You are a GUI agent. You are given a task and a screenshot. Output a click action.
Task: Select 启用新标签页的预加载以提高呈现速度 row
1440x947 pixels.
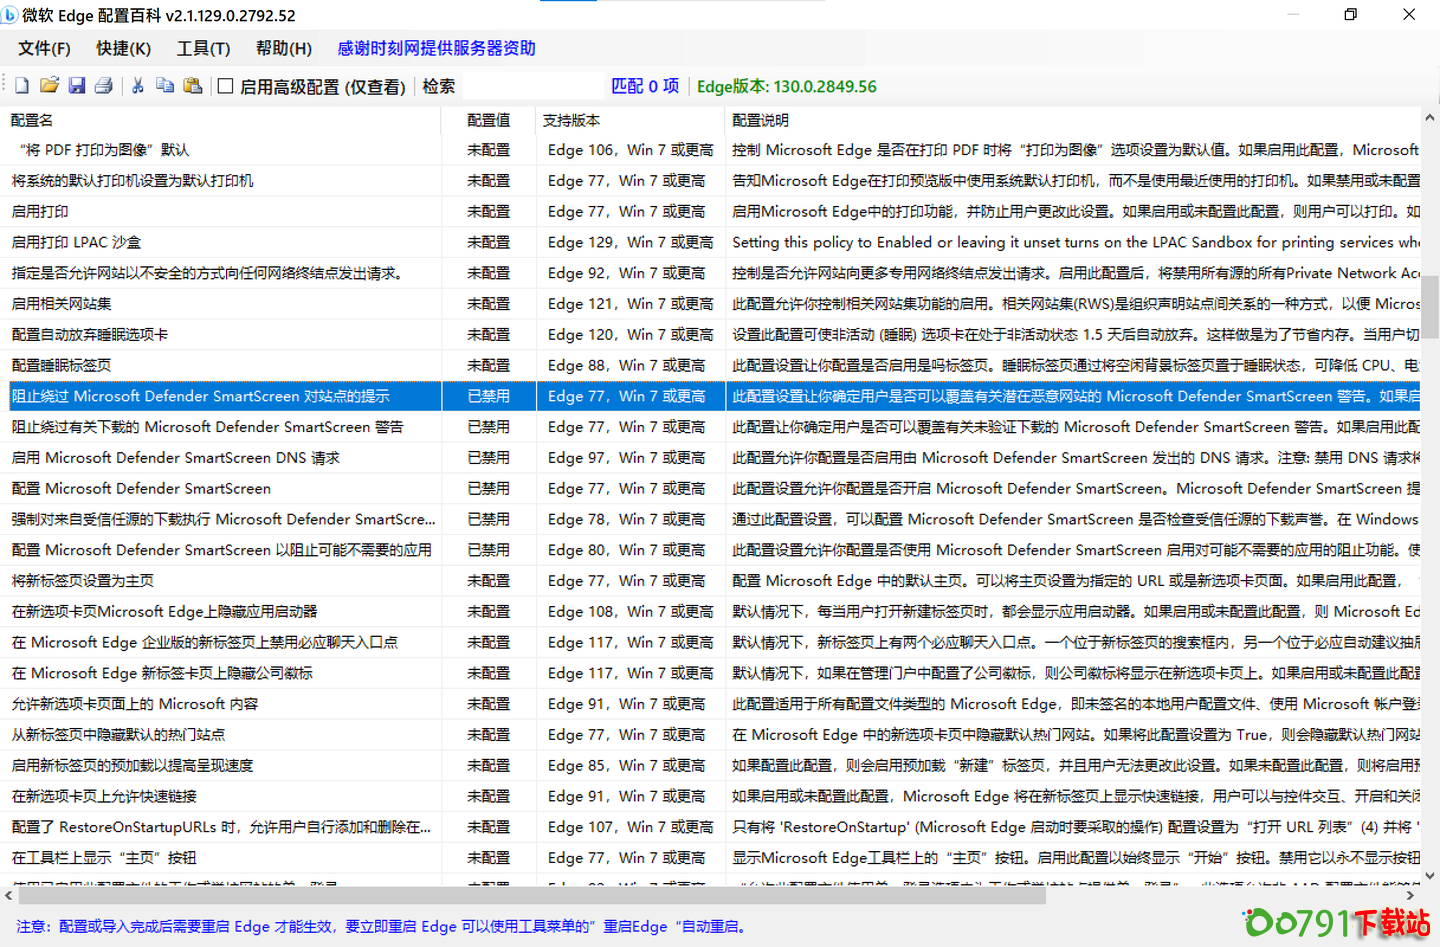coord(710,766)
